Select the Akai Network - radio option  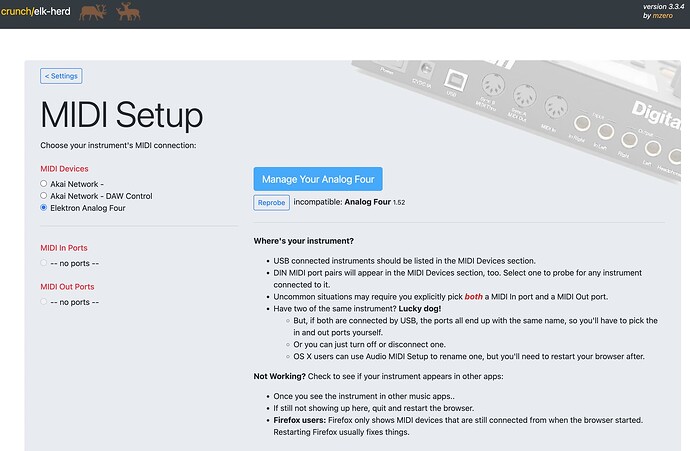[x=44, y=184]
